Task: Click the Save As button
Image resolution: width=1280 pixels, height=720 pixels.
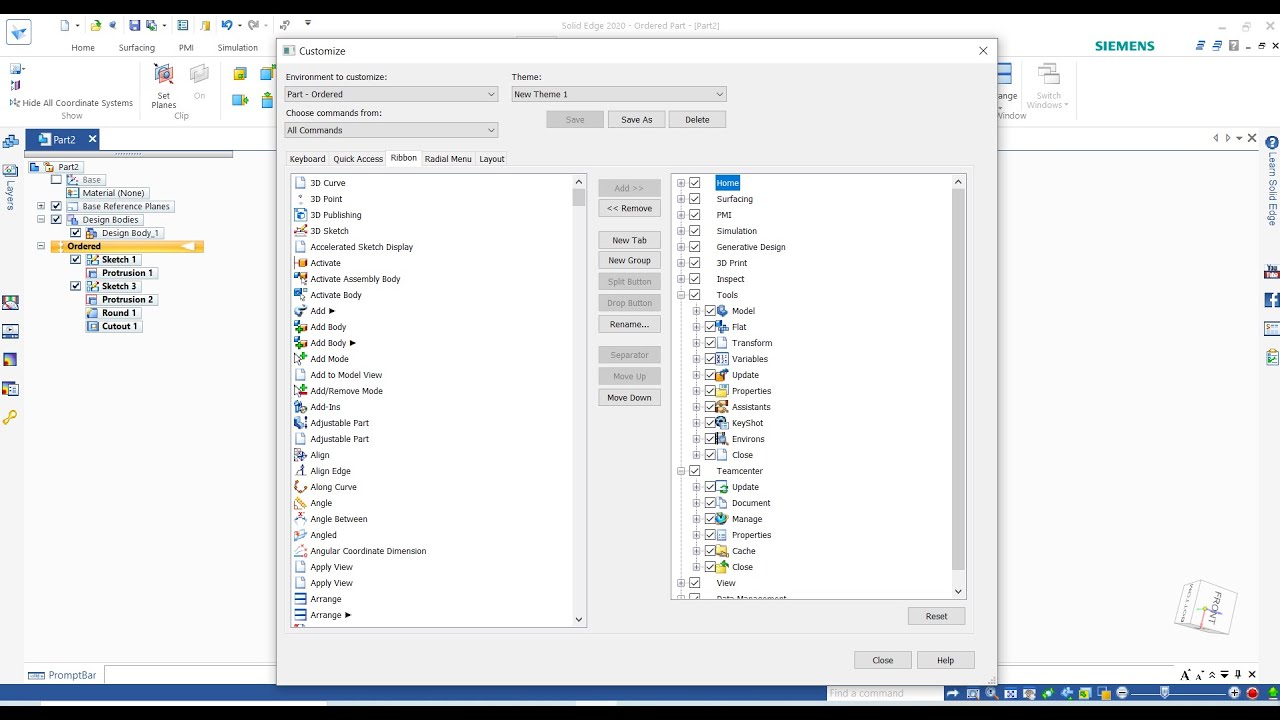Action: click(636, 120)
